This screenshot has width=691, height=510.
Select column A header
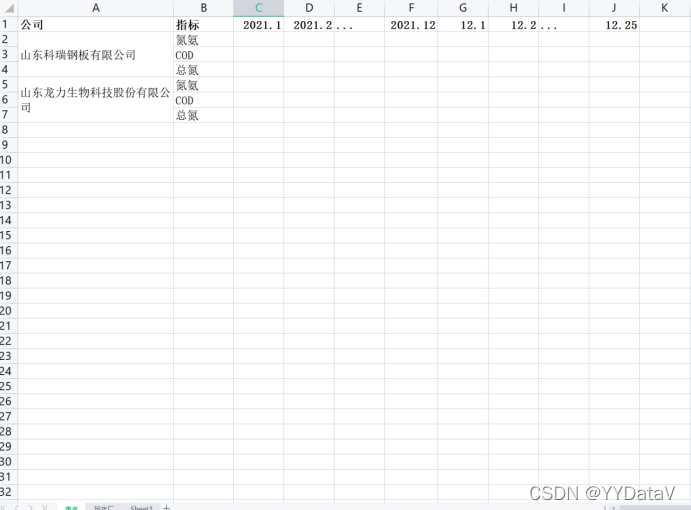coord(96,8)
